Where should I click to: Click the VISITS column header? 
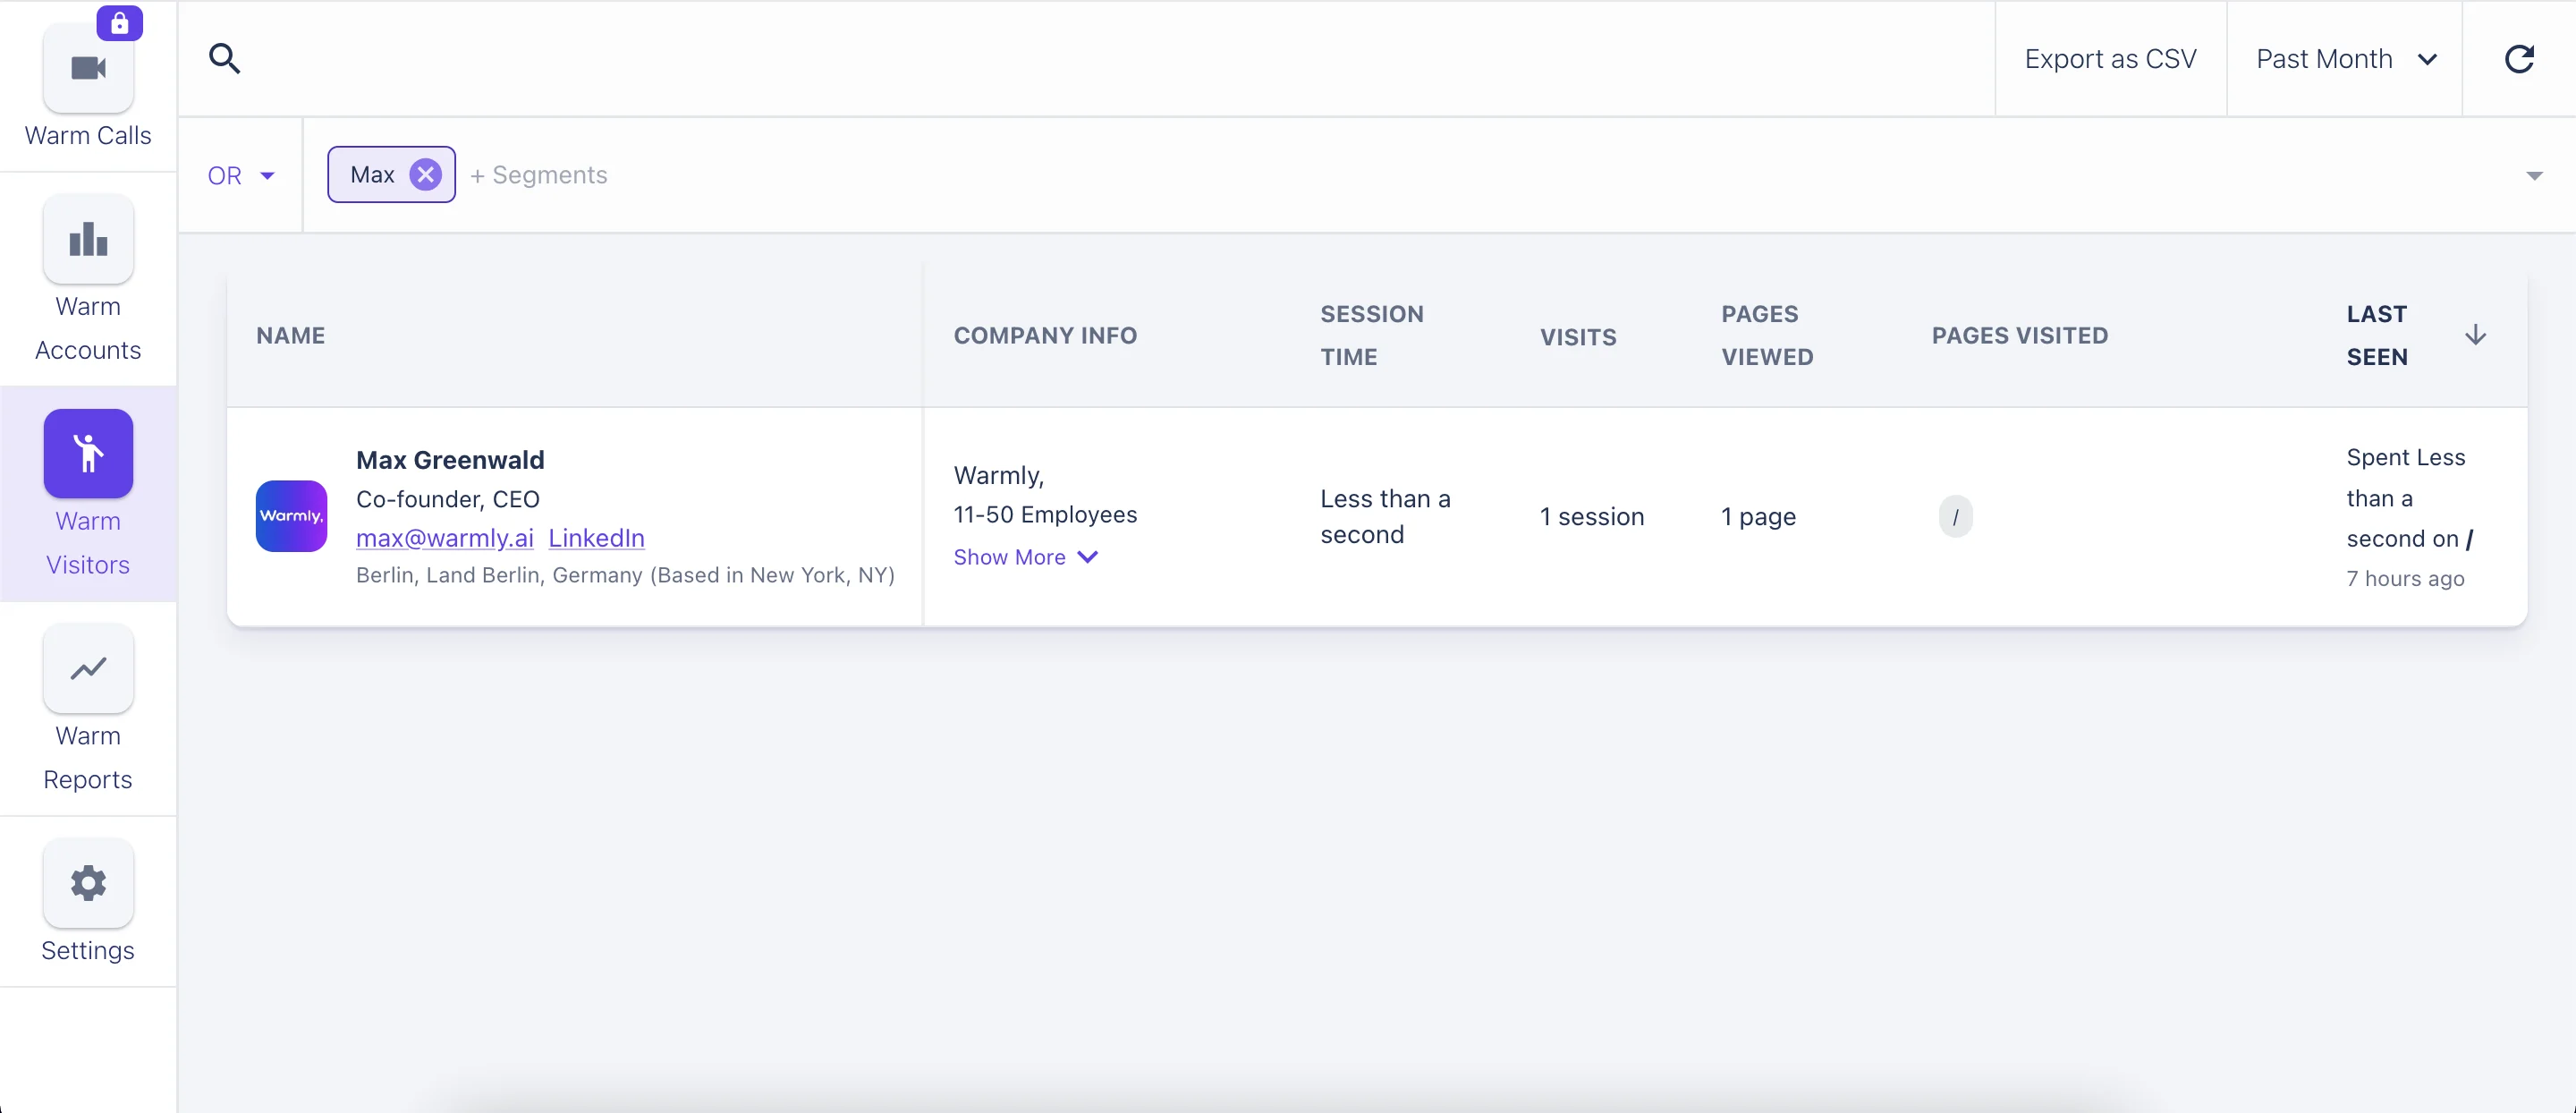pos(1578,337)
